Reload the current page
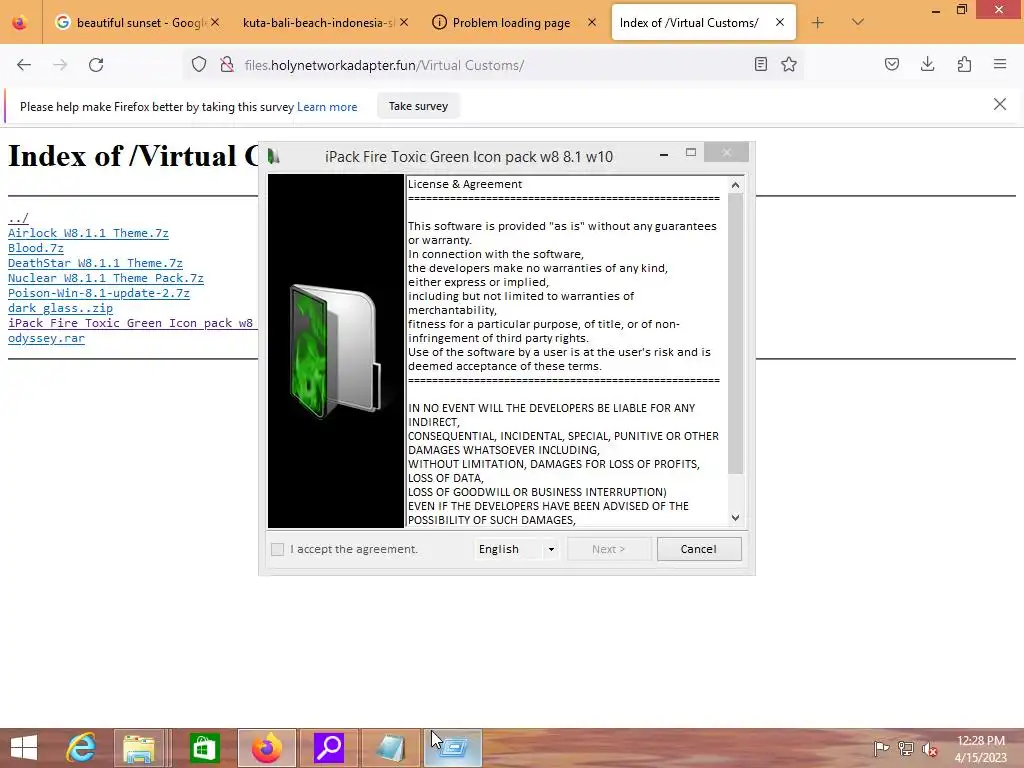1024x768 pixels. (96, 65)
